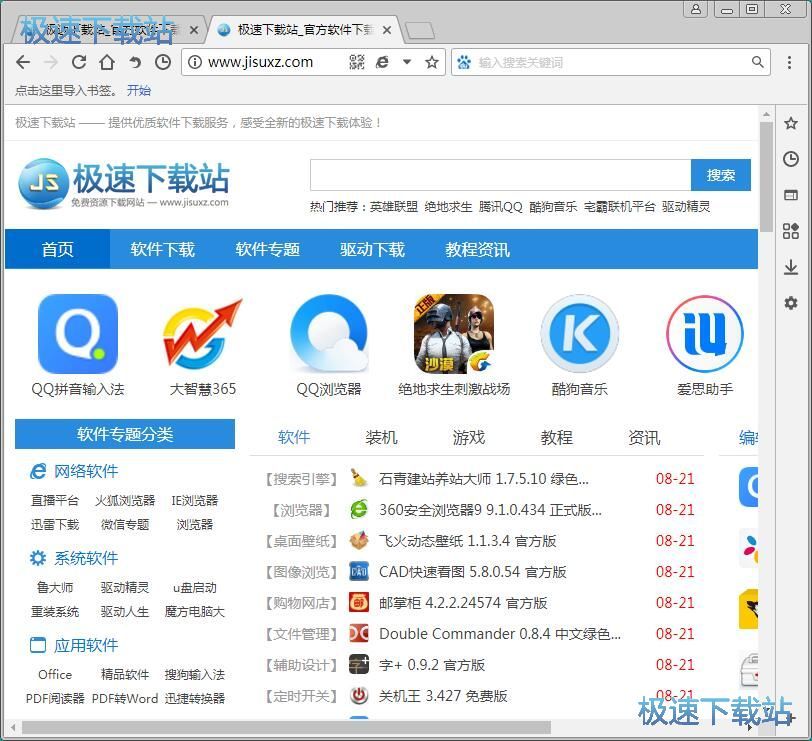
Task: Select 软件下载 in the navigation bar
Action: pos(163,249)
